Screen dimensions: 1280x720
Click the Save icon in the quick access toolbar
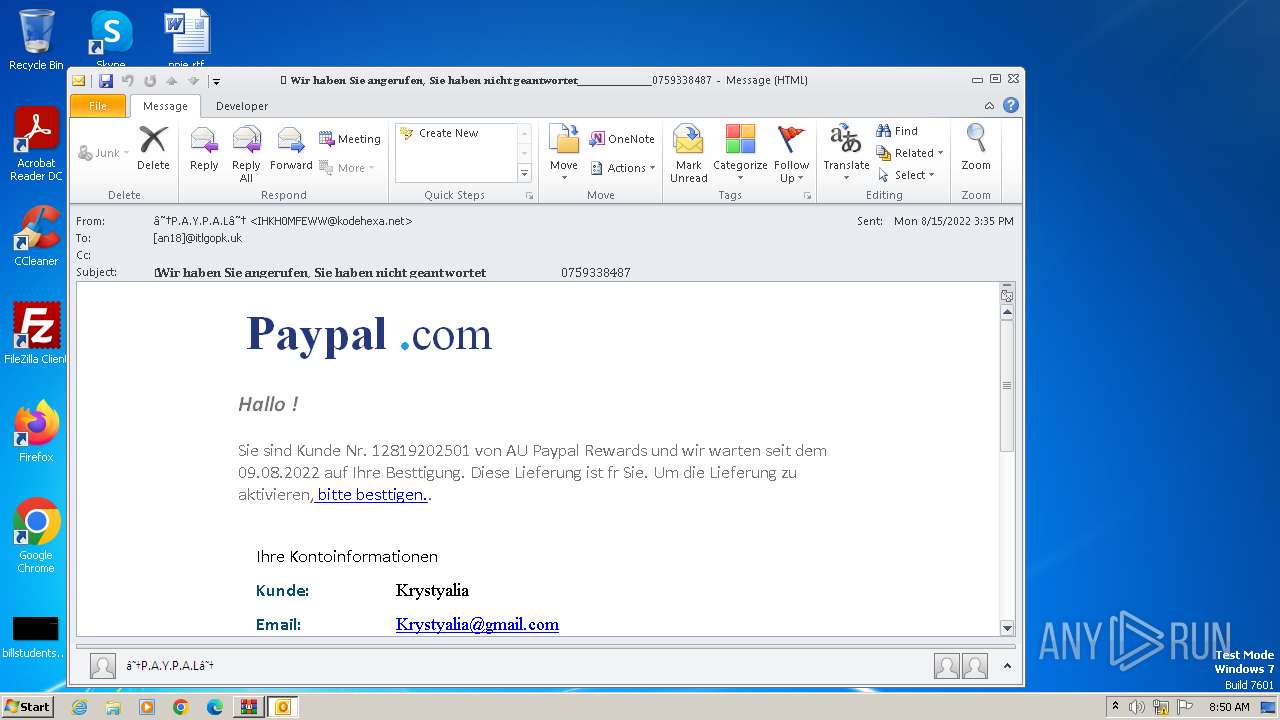pos(105,81)
